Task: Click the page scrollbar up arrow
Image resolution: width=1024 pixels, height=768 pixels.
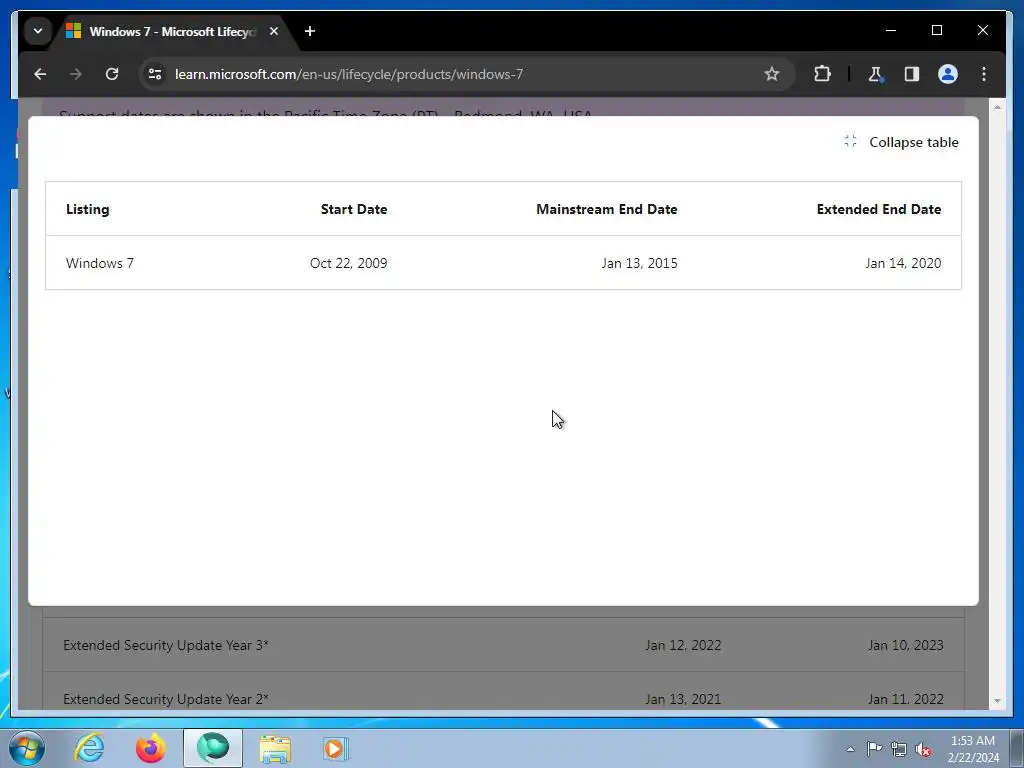Action: tap(997, 106)
